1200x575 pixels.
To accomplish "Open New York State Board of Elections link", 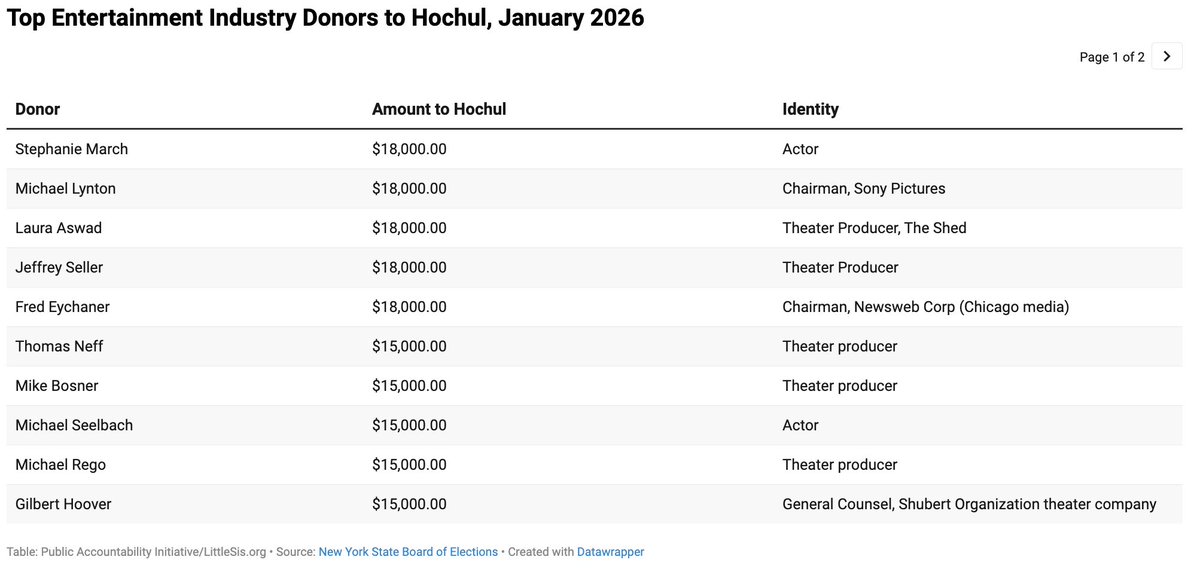I will (408, 552).
